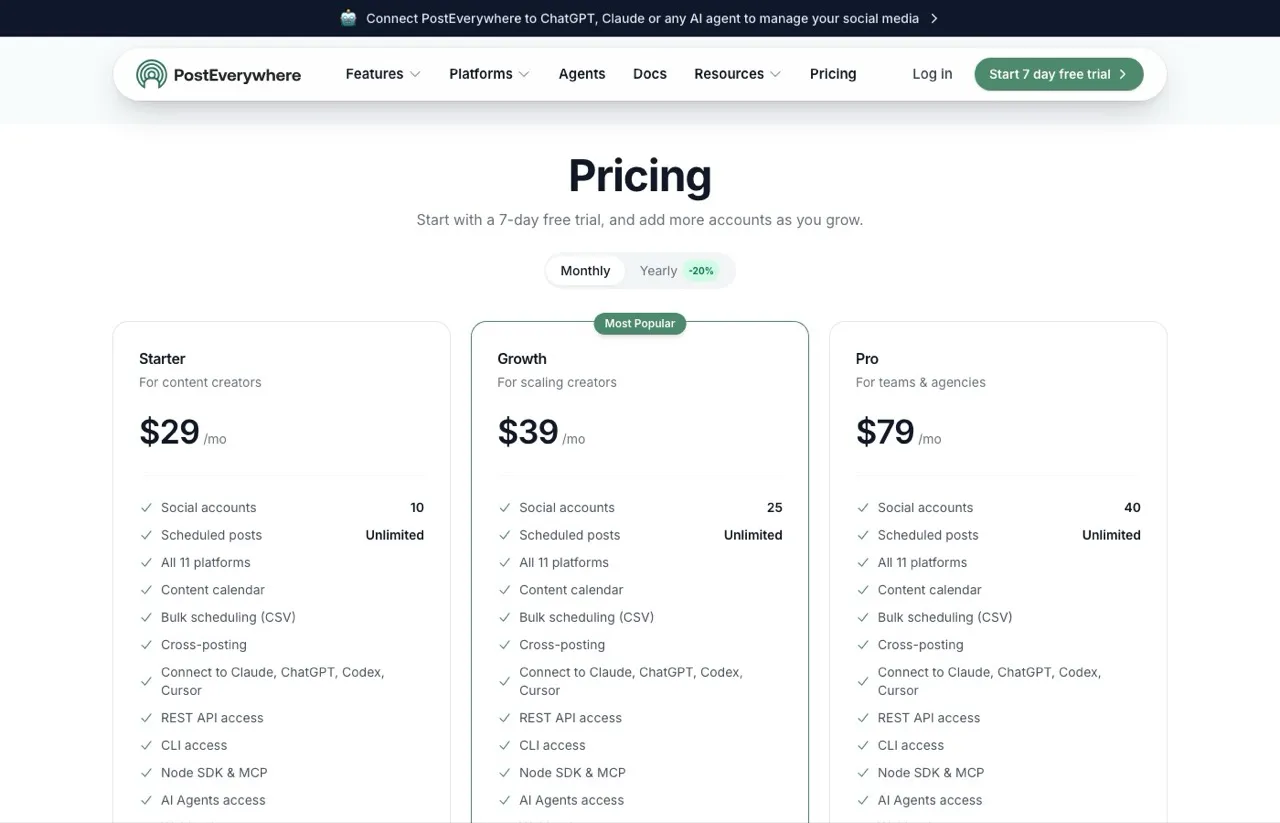
Task: Click the checkmark beside Growth Cross-posting
Action: [505, 645]
